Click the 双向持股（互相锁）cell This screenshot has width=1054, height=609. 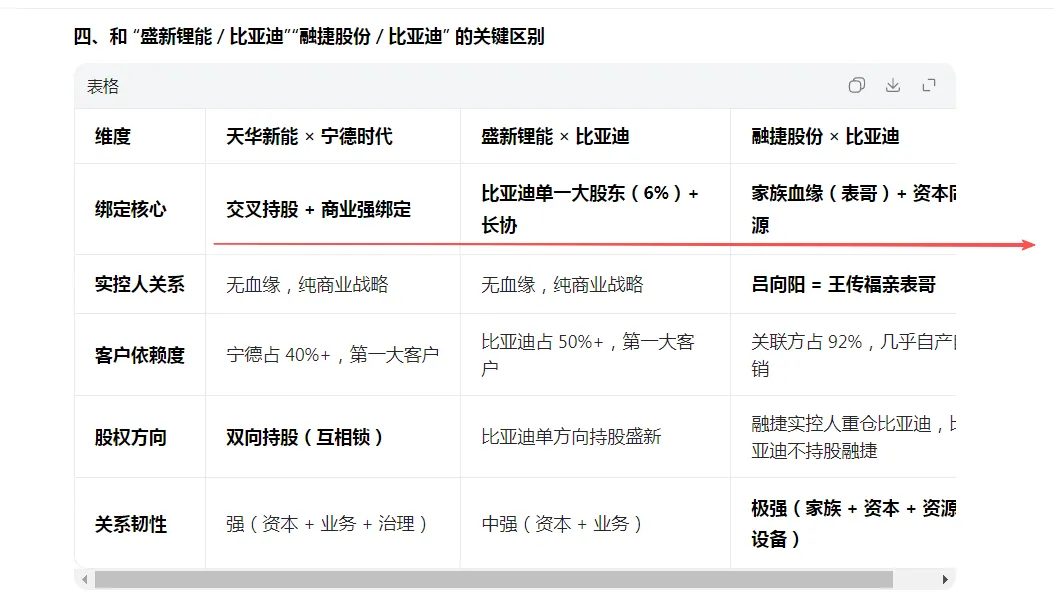click(x=305, y=438)
